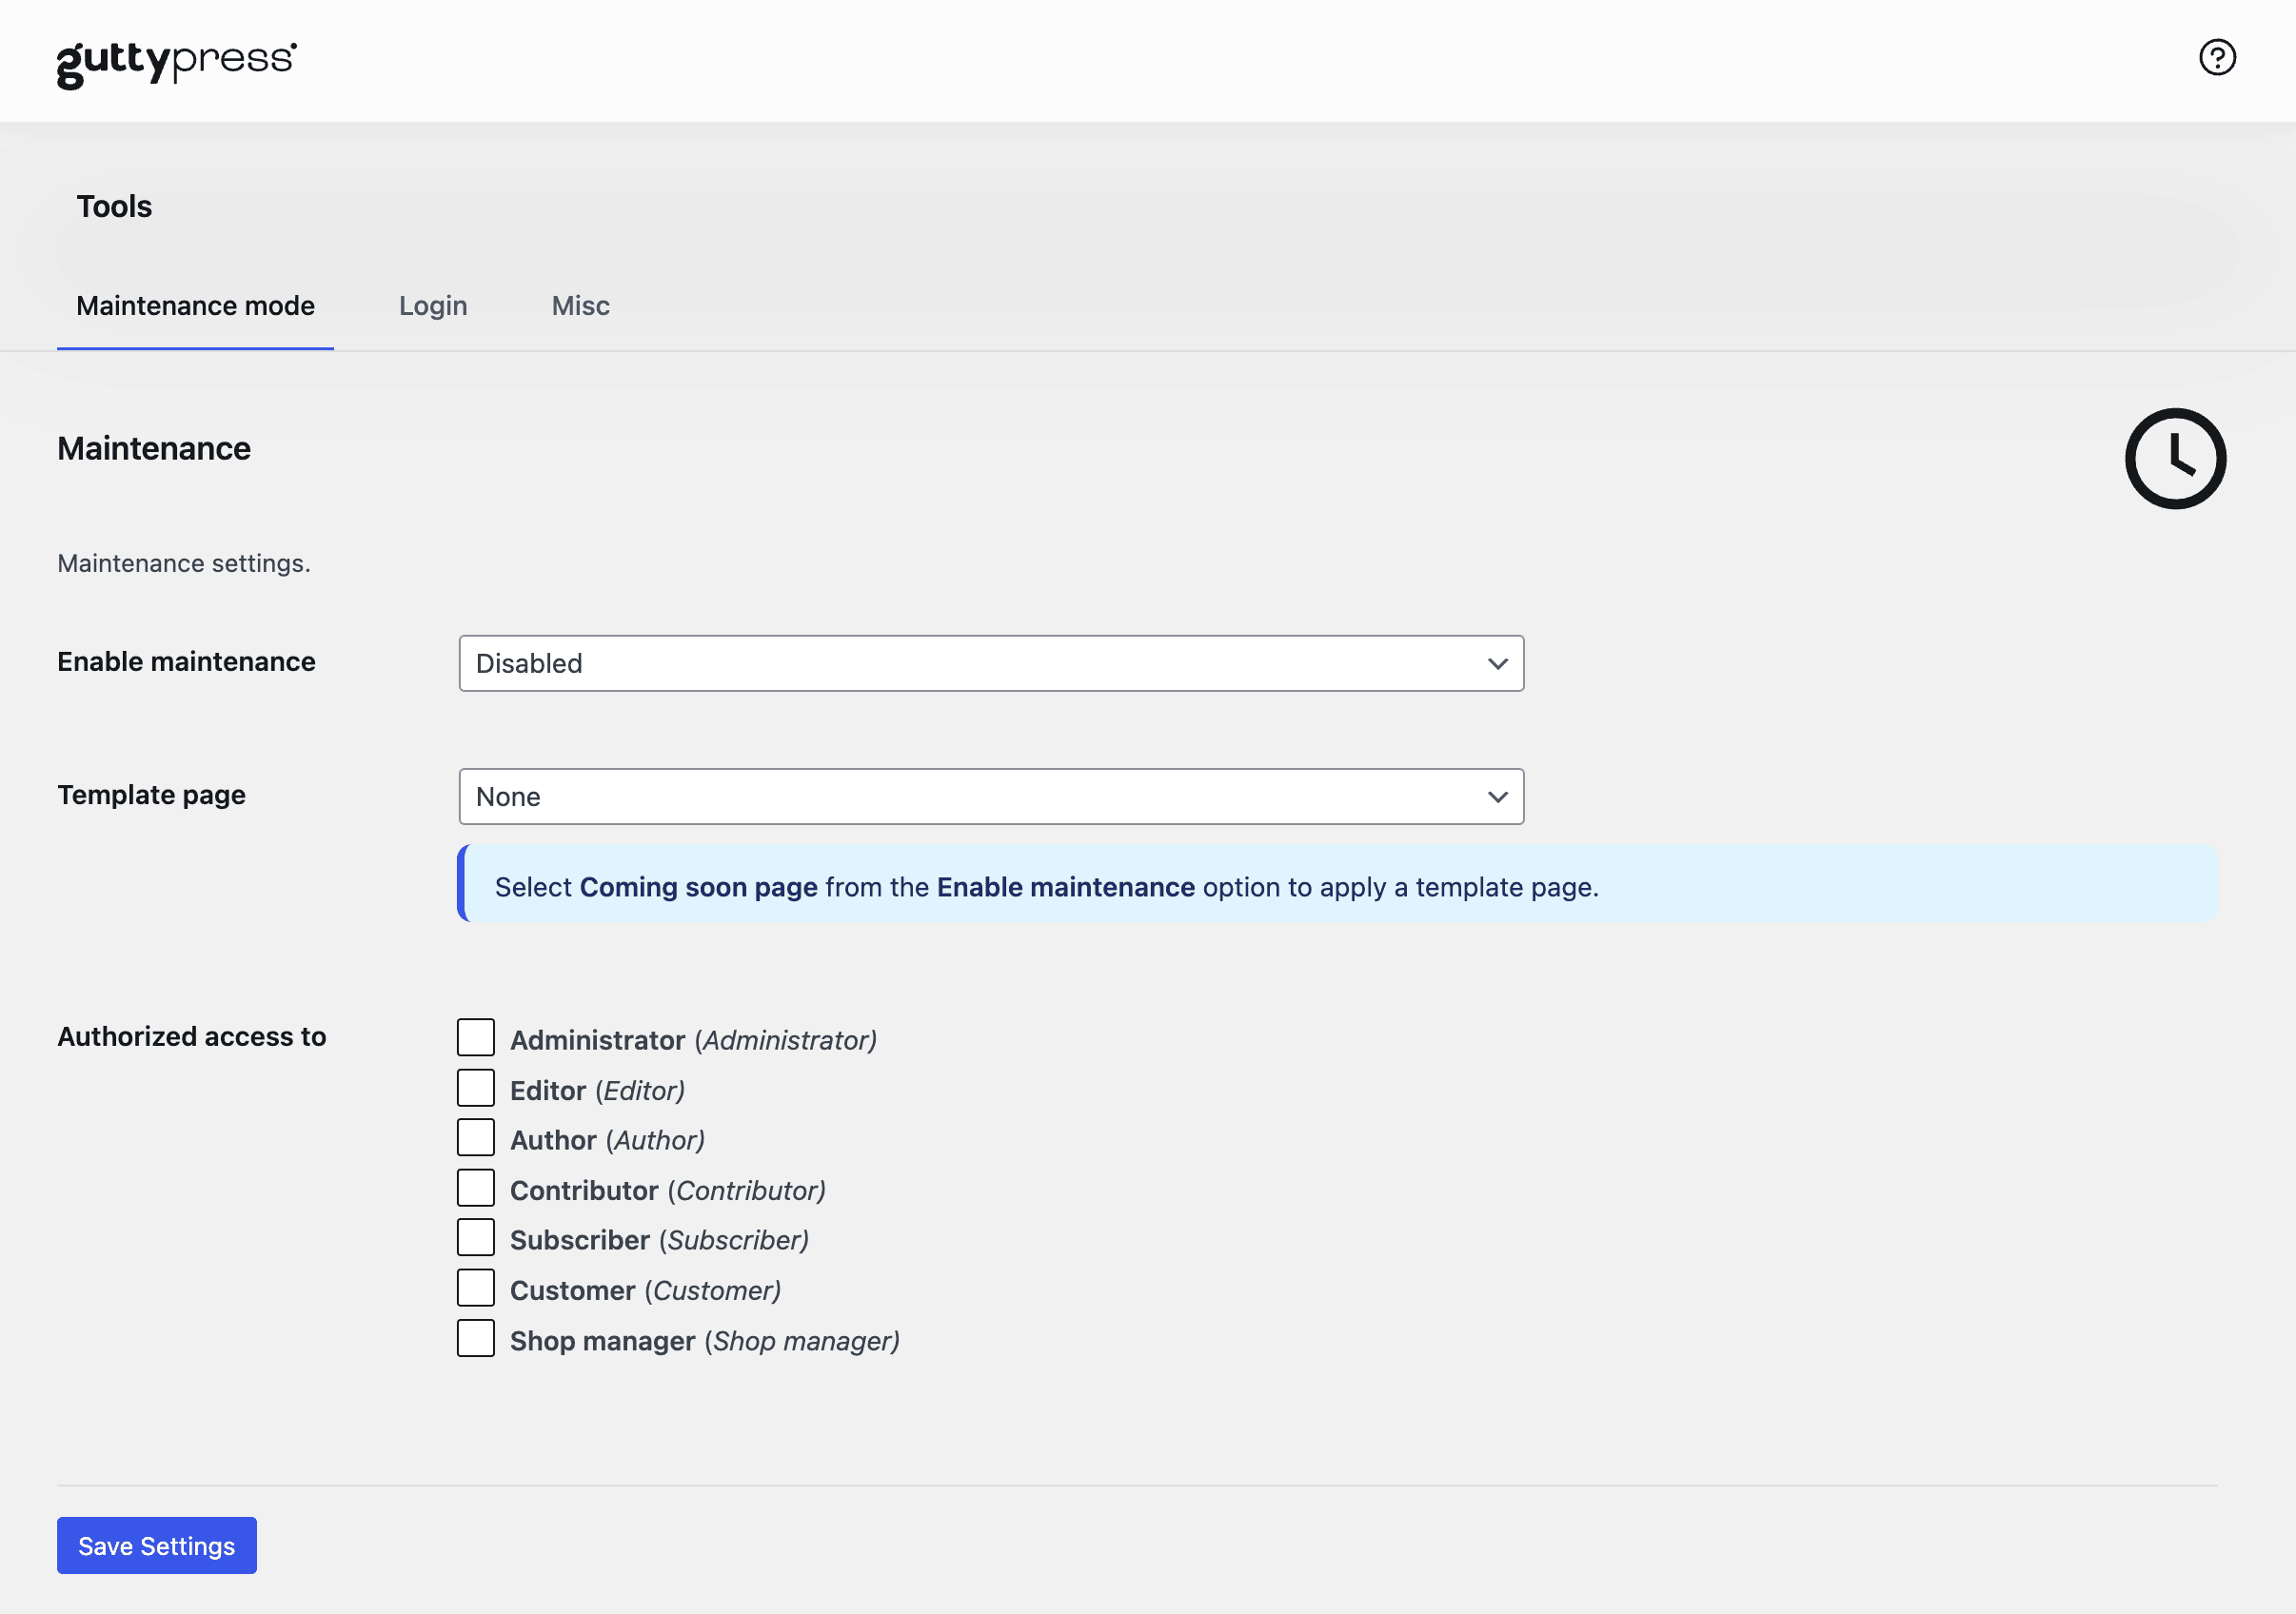The image size is (2296, 1614).
Task: Click the Maintenance section heading
Action: coord(154,448)
